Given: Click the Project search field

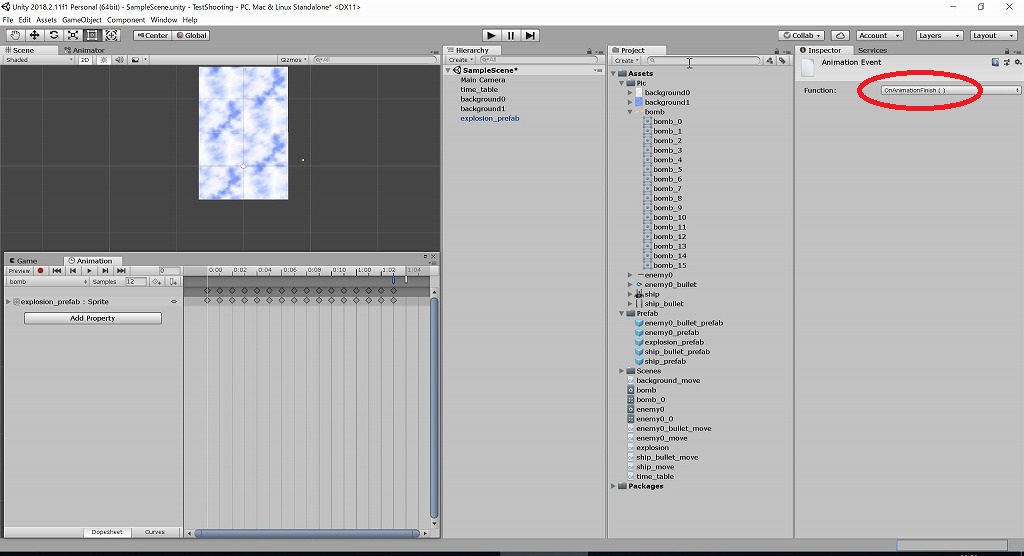Looking at the screenshot, I should pos(703,60).
